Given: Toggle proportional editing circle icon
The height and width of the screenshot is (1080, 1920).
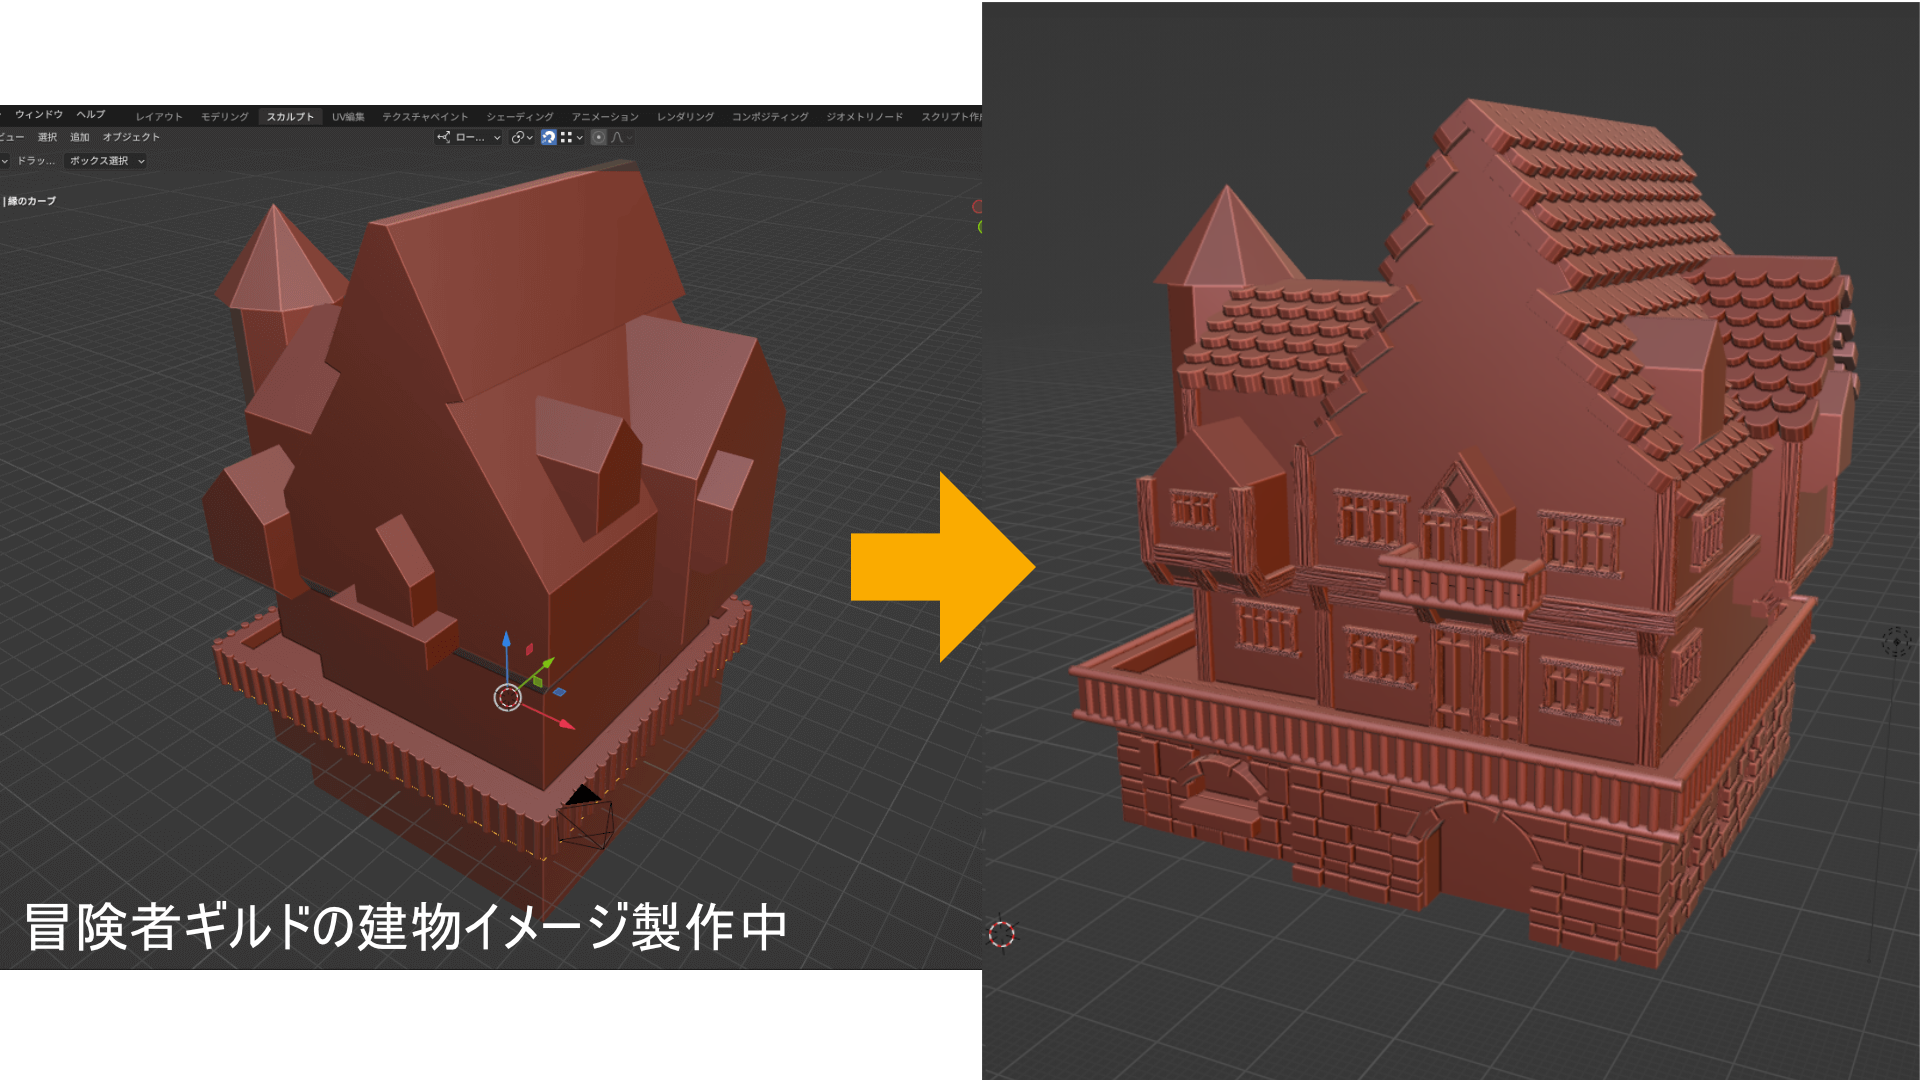Looking at the screenshot, I should [598, 138].
